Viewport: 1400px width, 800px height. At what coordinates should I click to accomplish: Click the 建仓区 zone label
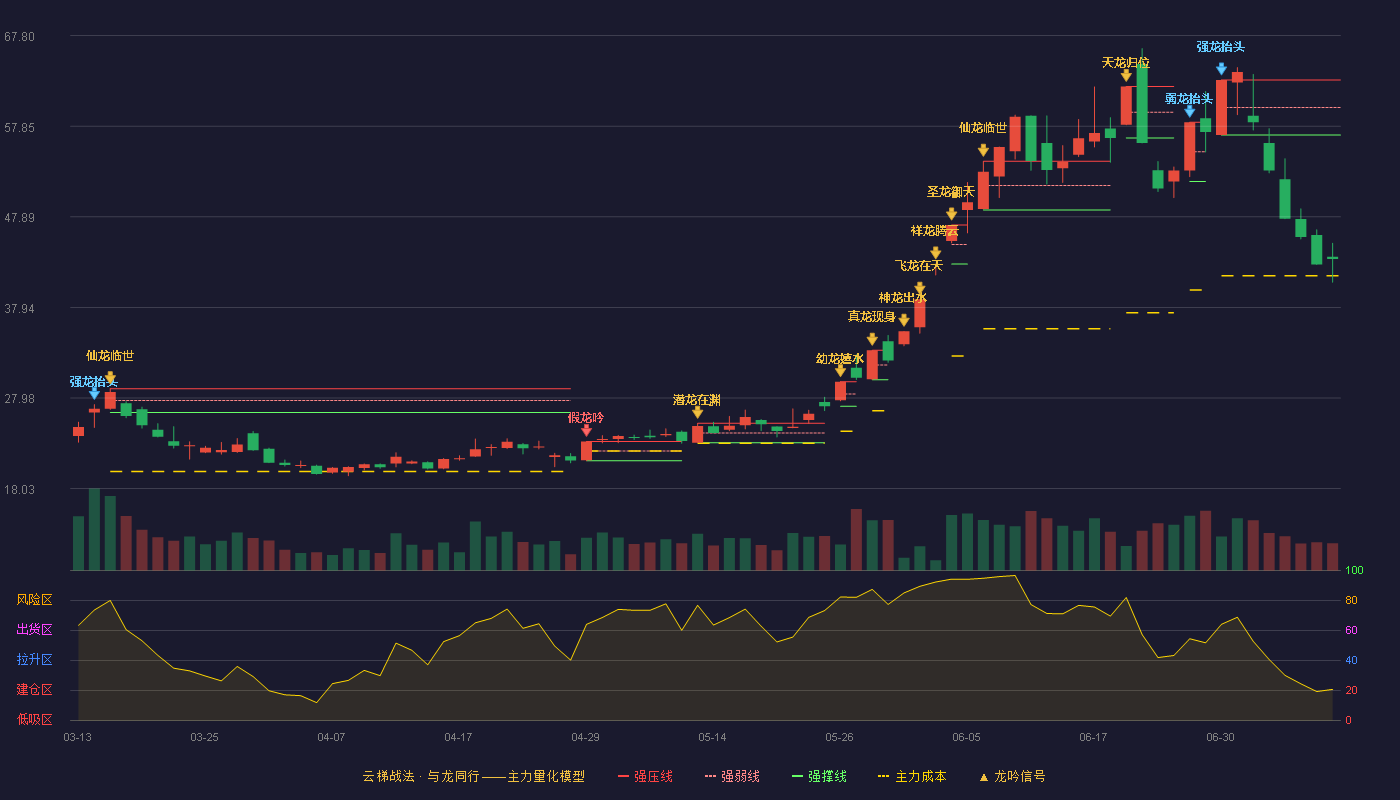(35, 690)
